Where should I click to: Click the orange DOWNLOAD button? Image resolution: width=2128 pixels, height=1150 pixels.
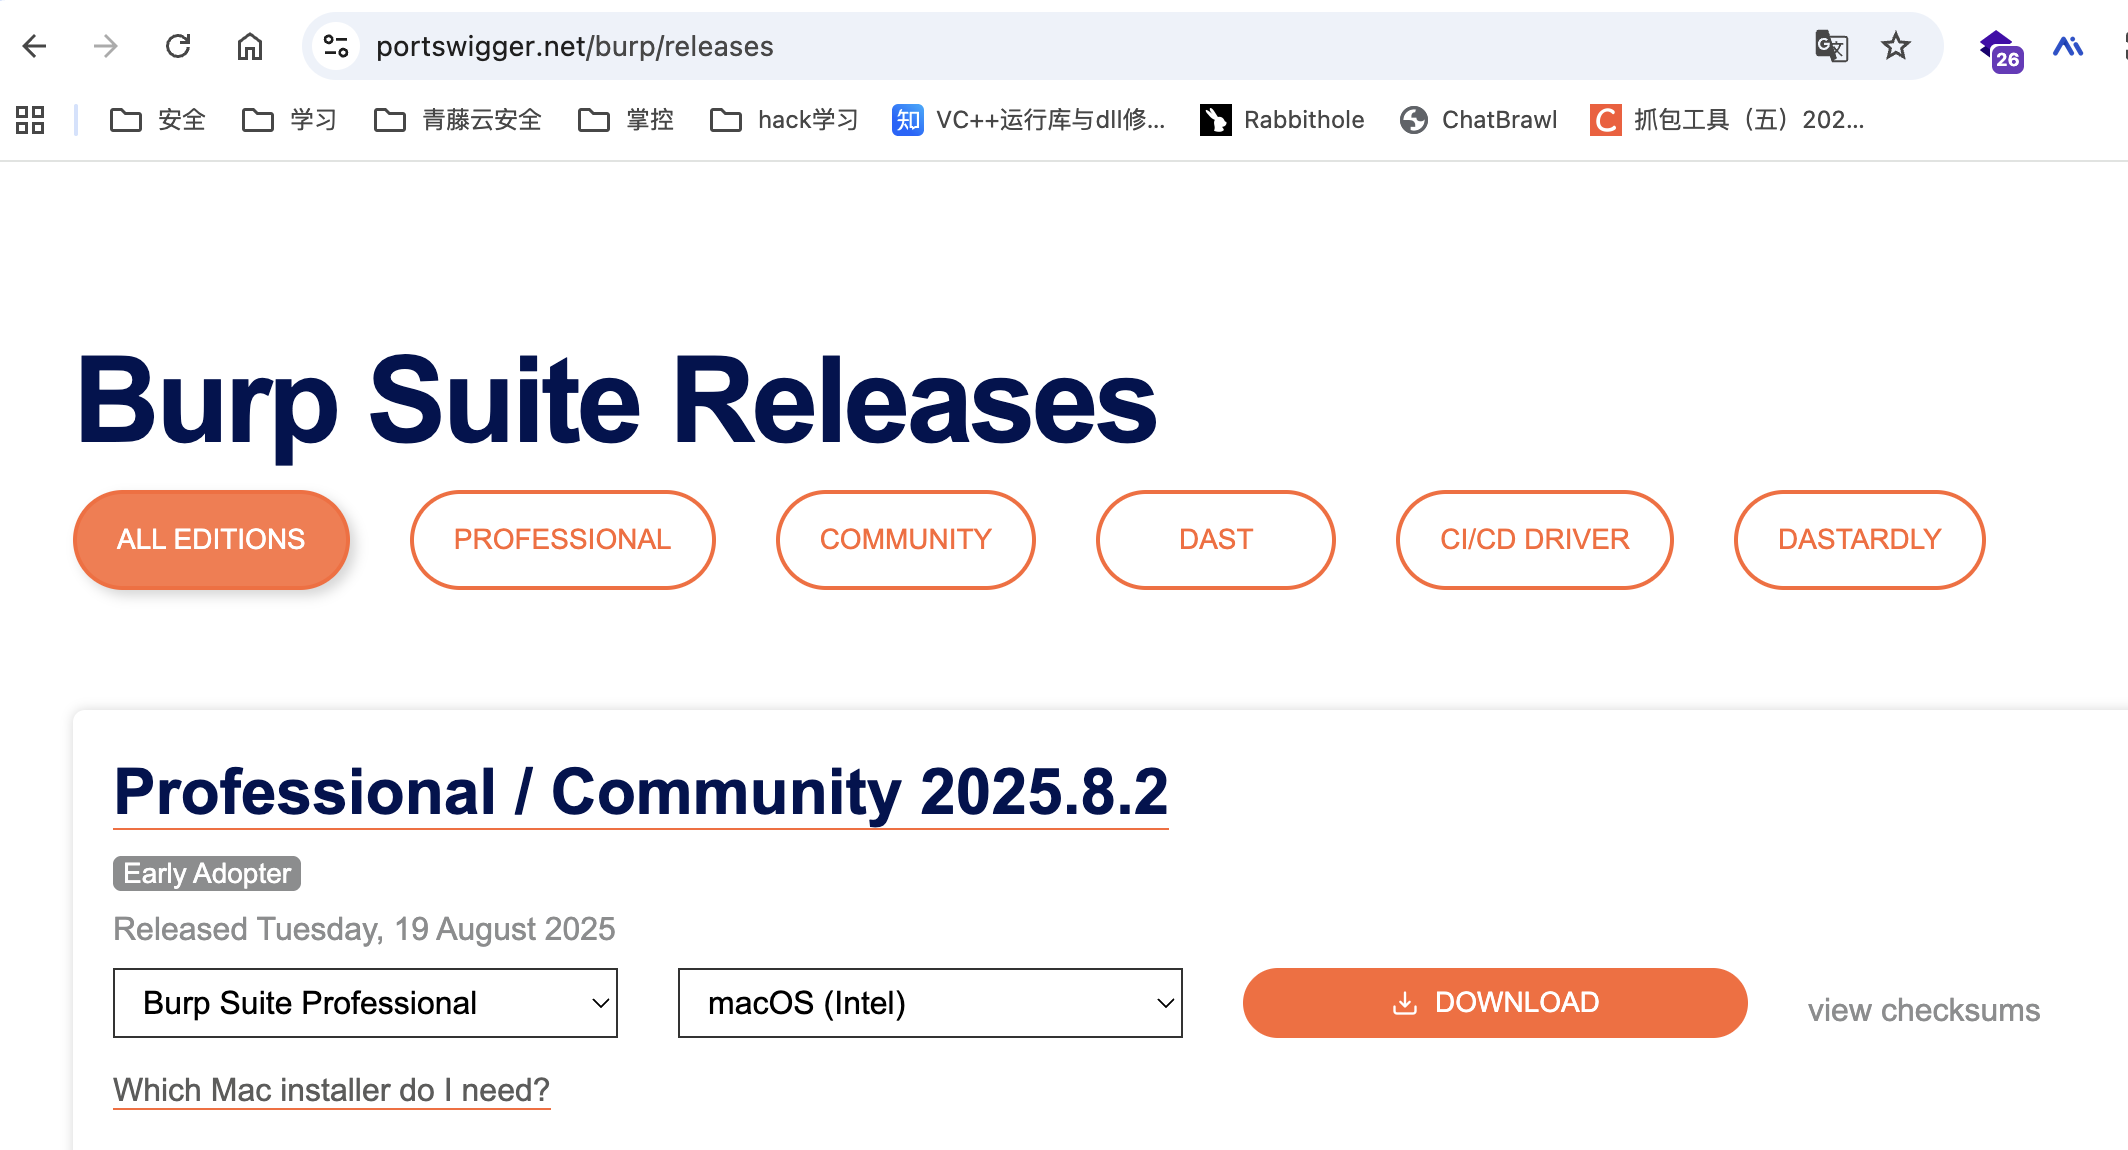[x=1495, y=1003]
